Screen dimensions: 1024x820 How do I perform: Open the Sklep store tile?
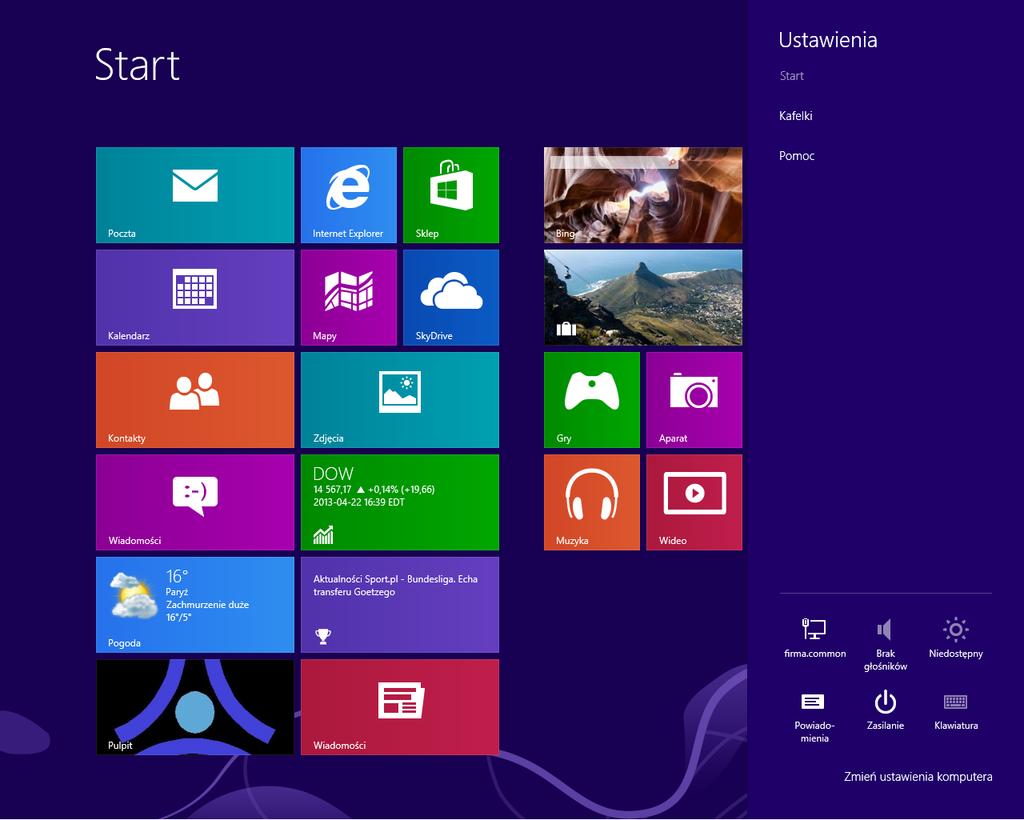coord(451,195)
